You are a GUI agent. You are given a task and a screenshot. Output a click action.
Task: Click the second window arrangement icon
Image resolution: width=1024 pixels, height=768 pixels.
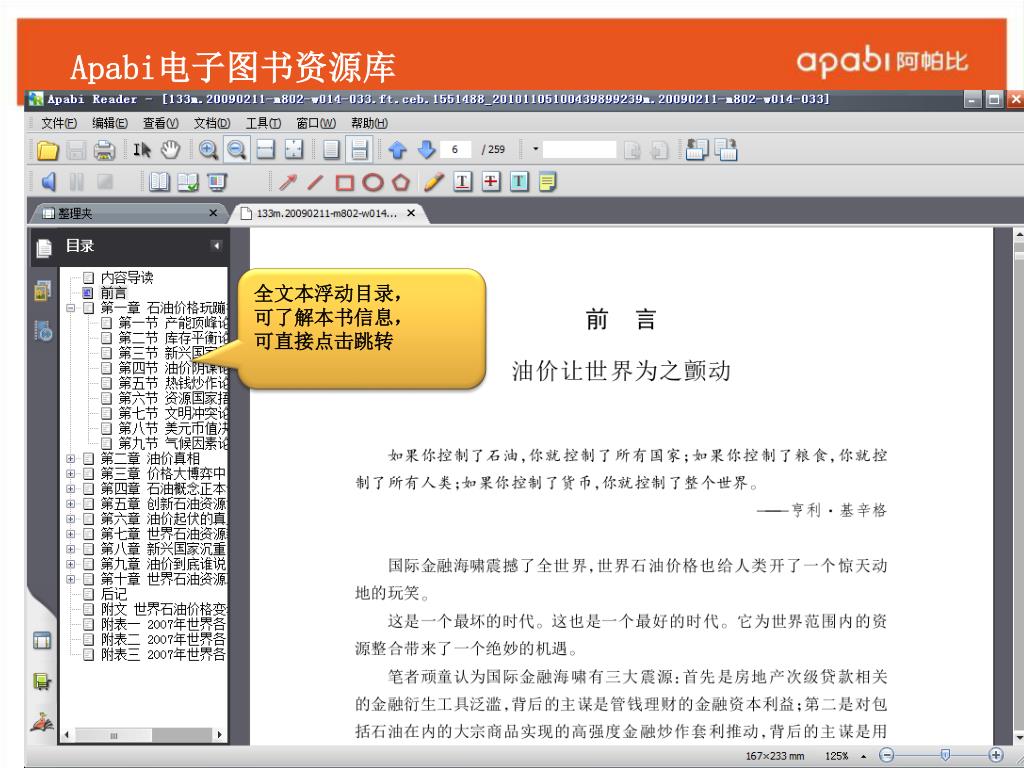click(x=726, y=150)
